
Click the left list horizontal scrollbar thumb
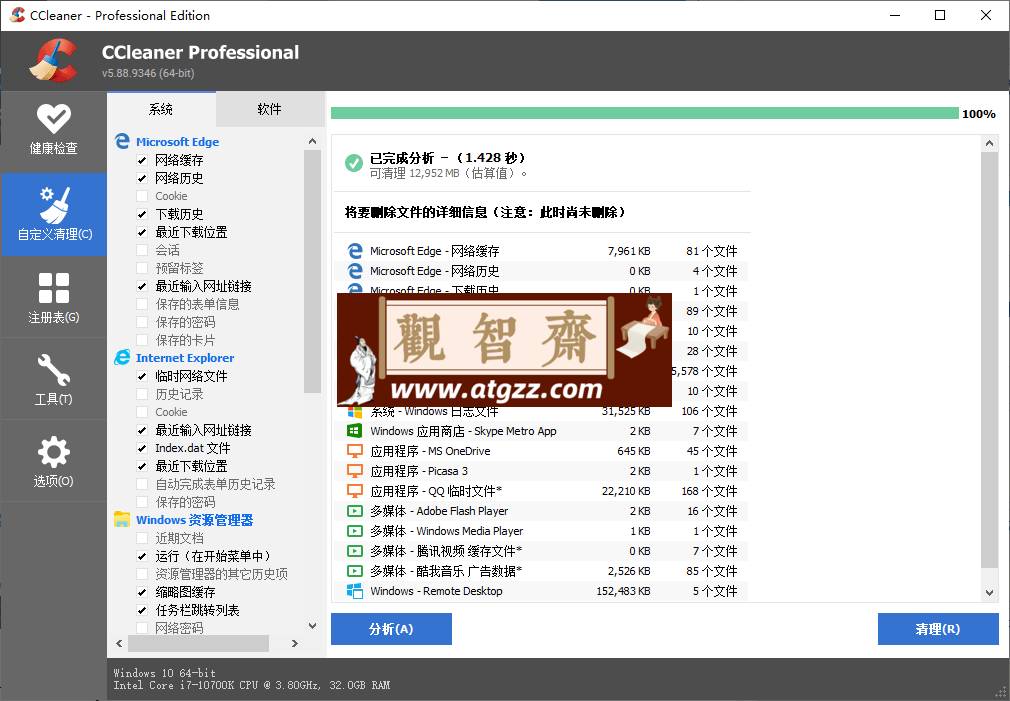(x=198, y=643)
